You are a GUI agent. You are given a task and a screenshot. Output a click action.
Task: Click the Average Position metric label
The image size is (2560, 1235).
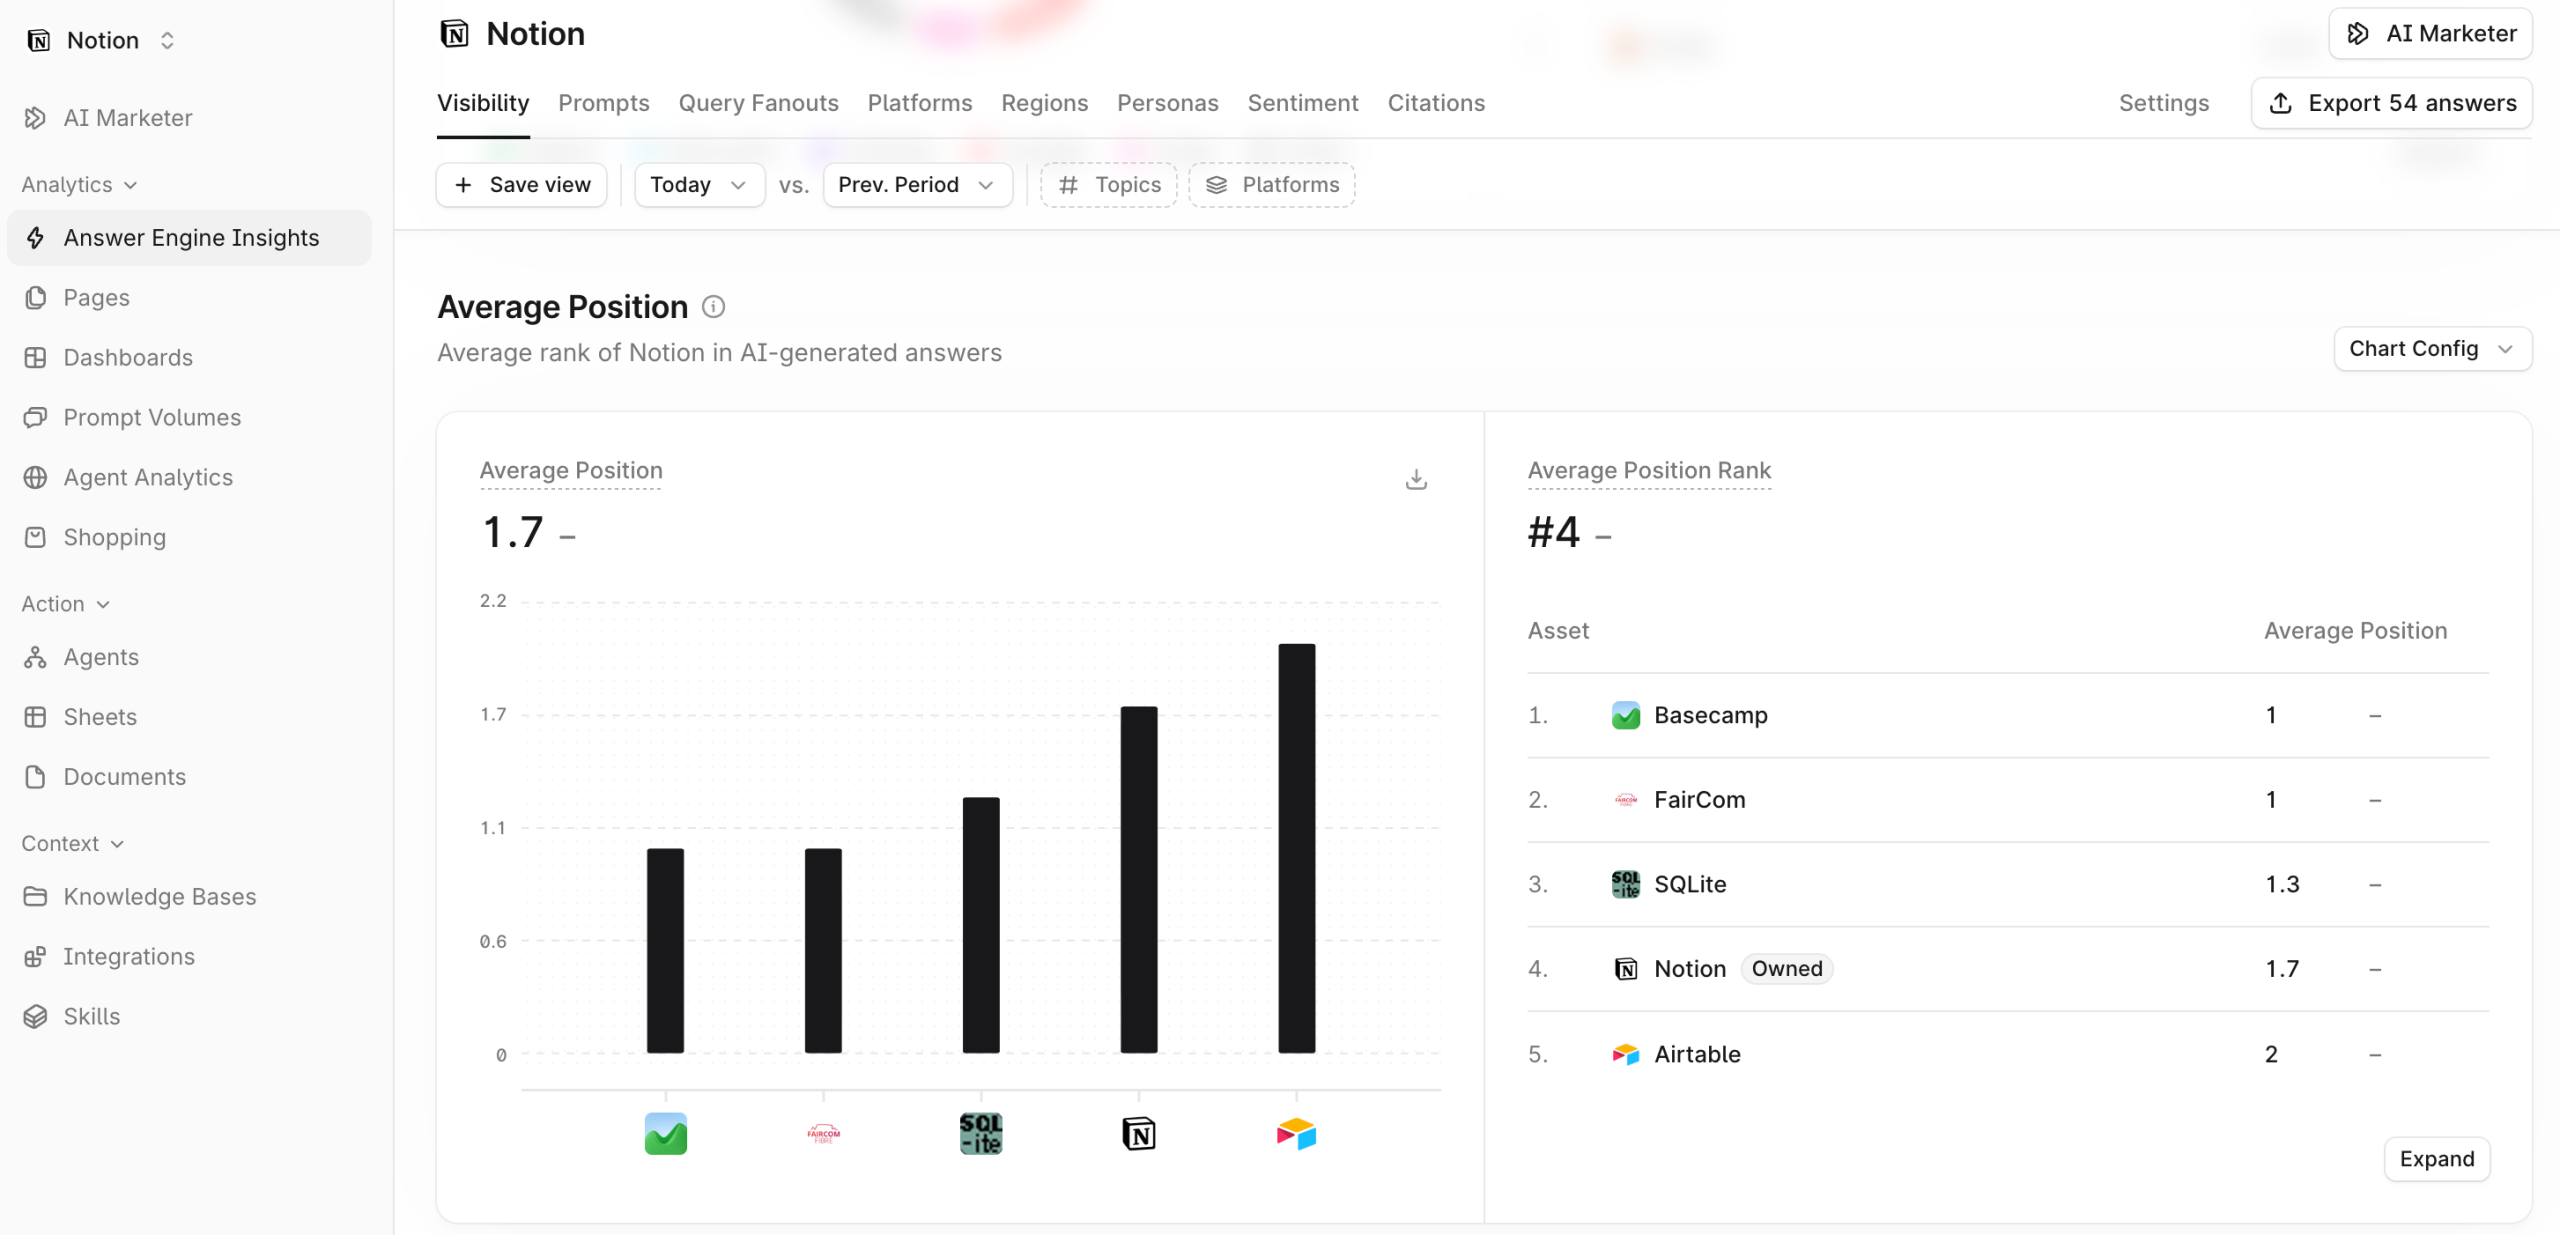click(x=571, y=471)
